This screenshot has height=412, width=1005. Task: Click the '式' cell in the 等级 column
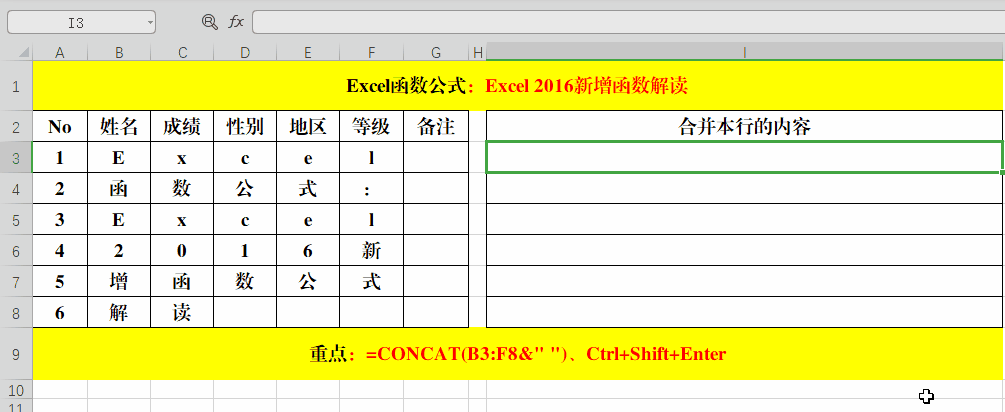click(371, 281)
